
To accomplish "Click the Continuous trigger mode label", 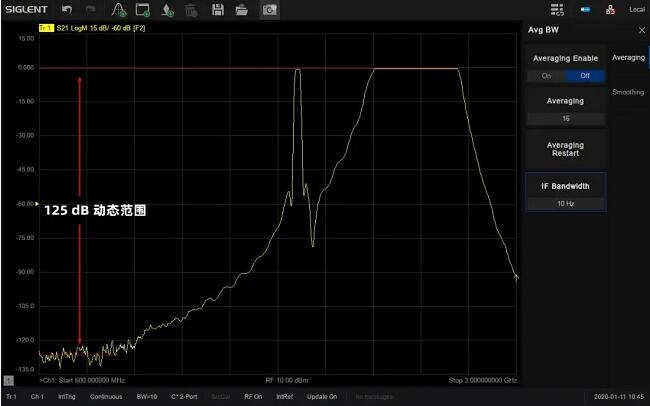I will [x=106, y=397].
